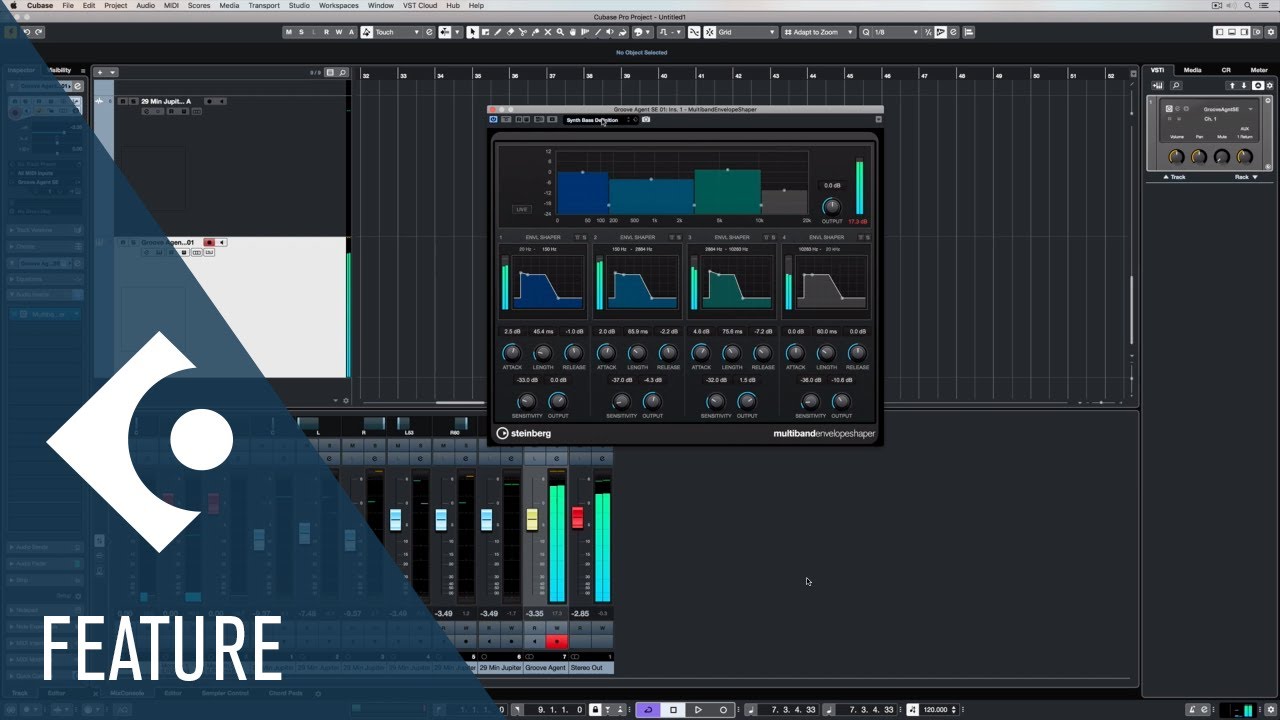1280x720 pixels.
Task: Click the quantize Q icon
Action: pyautogui.click(x=865, y=32)
